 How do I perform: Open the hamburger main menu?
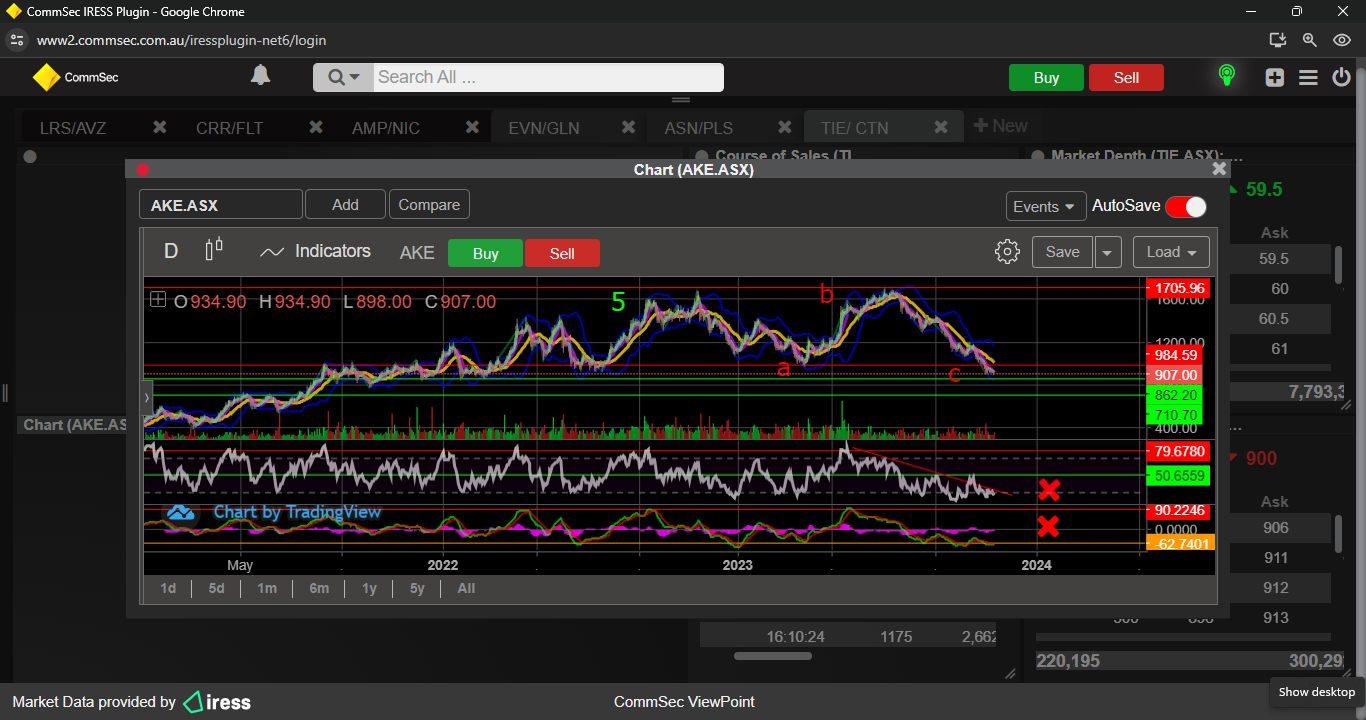tap(1308, 77)
